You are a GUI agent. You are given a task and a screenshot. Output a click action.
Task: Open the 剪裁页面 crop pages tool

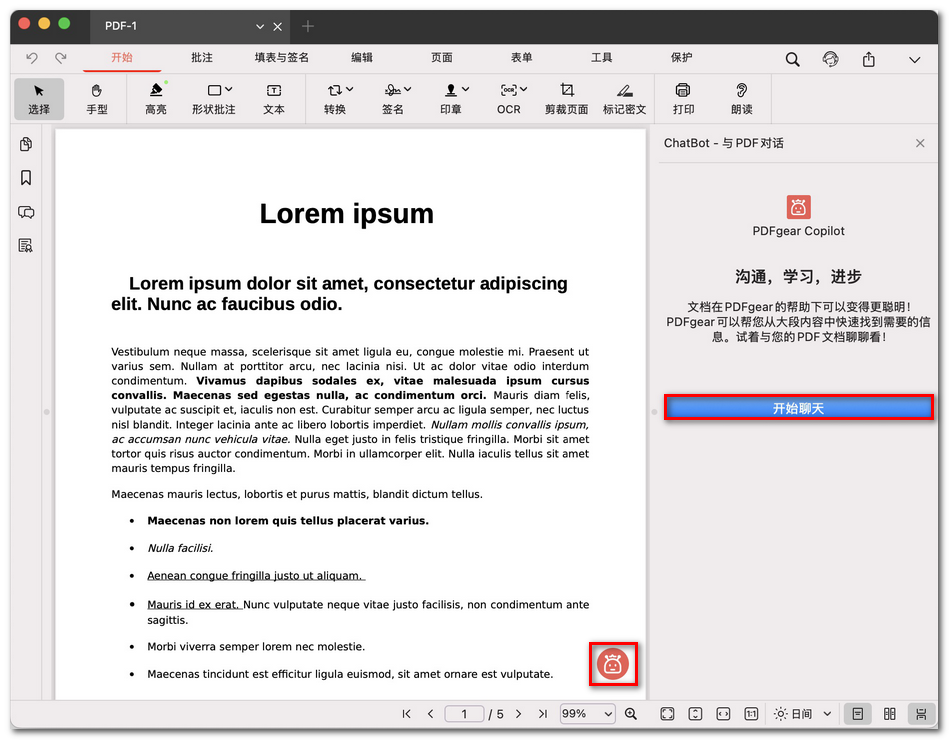(x=565, y=98)
